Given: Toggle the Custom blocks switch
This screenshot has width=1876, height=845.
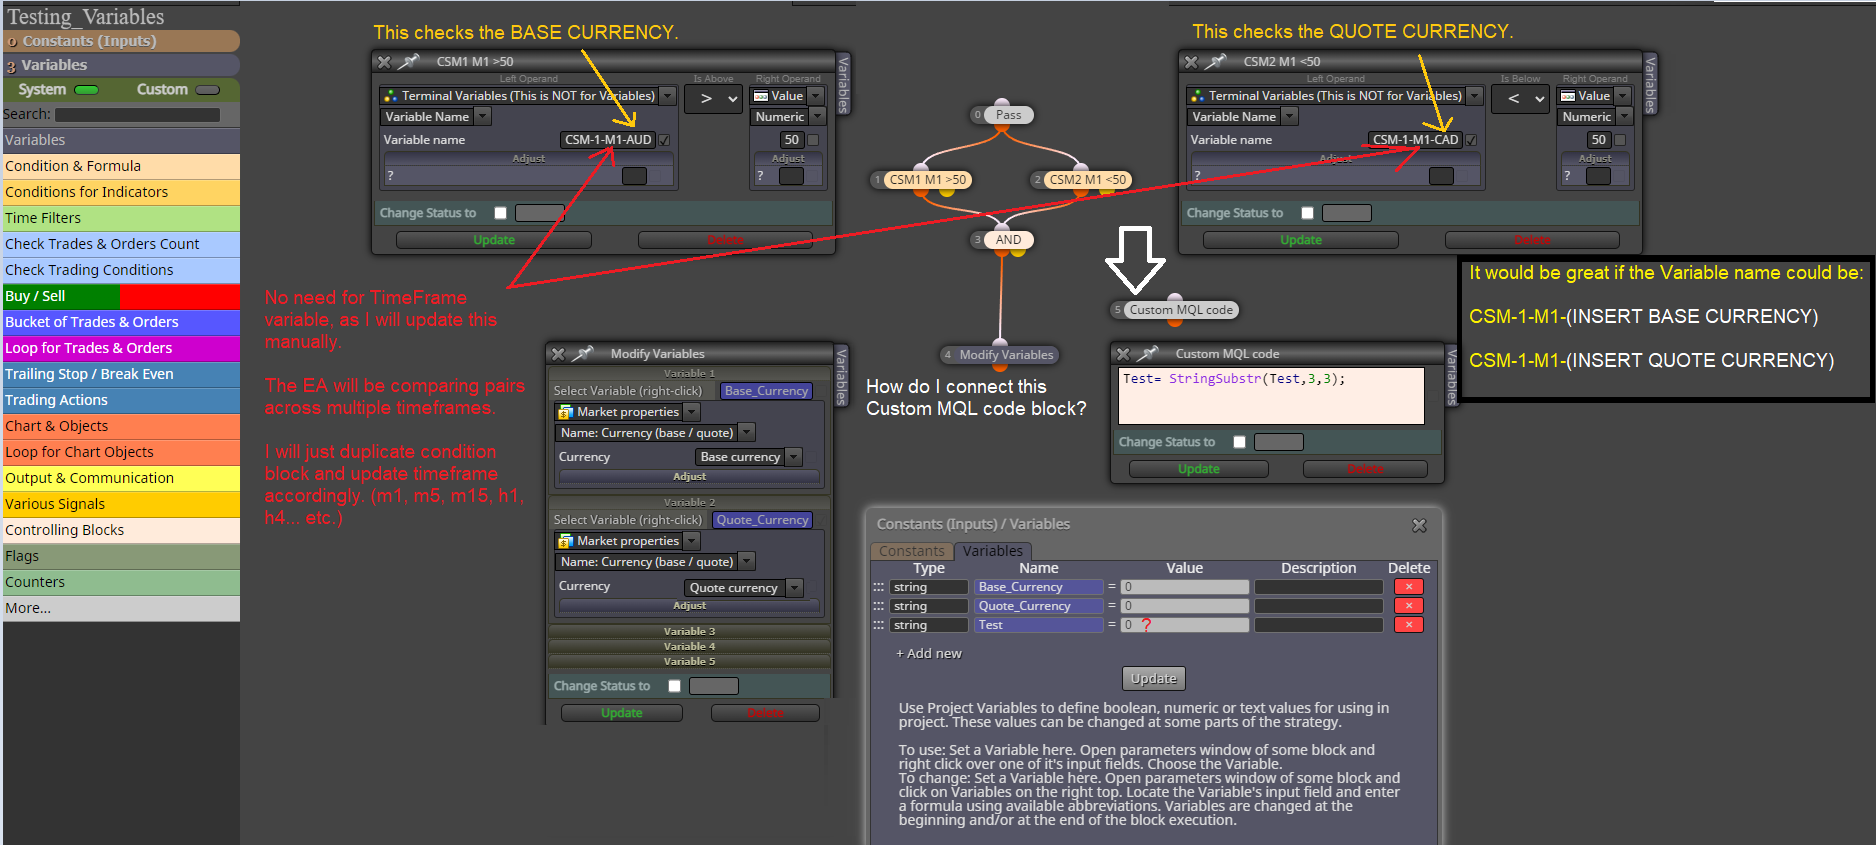Looking at the screenshot, I should click(208, 90).
